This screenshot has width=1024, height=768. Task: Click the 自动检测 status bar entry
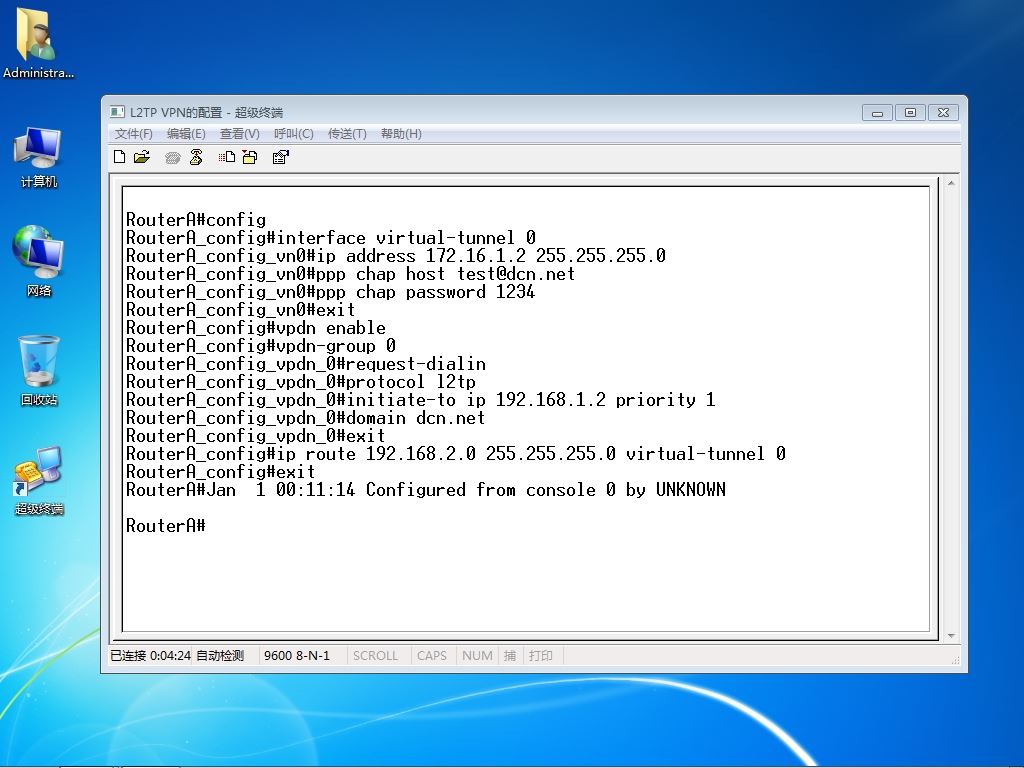click(x=220, y=656)
